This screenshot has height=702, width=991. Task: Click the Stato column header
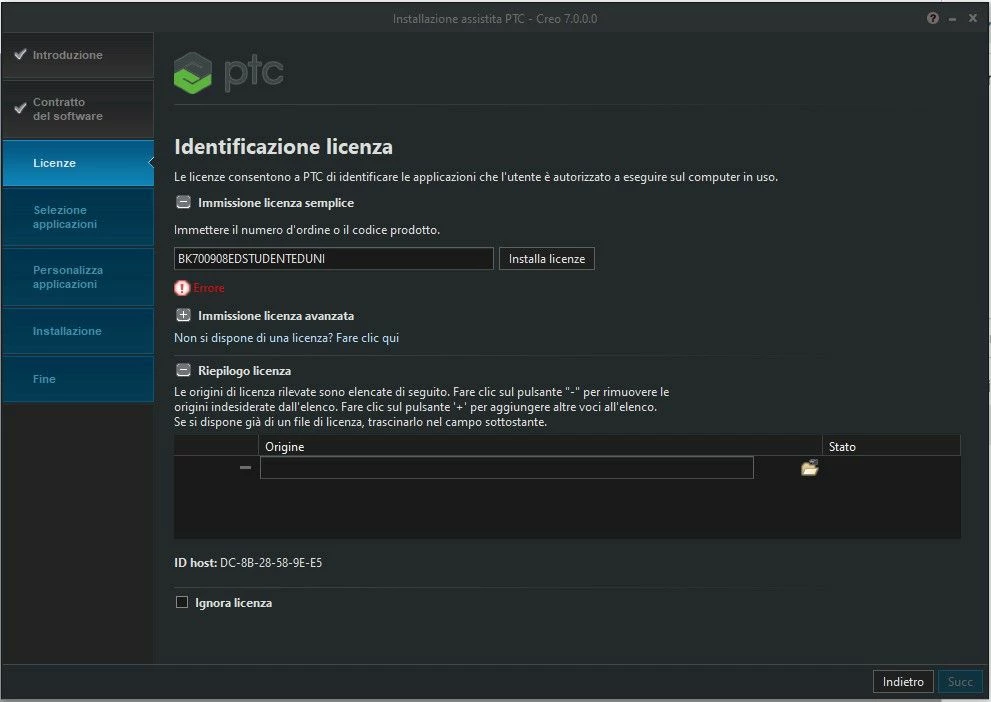point(891,446)
